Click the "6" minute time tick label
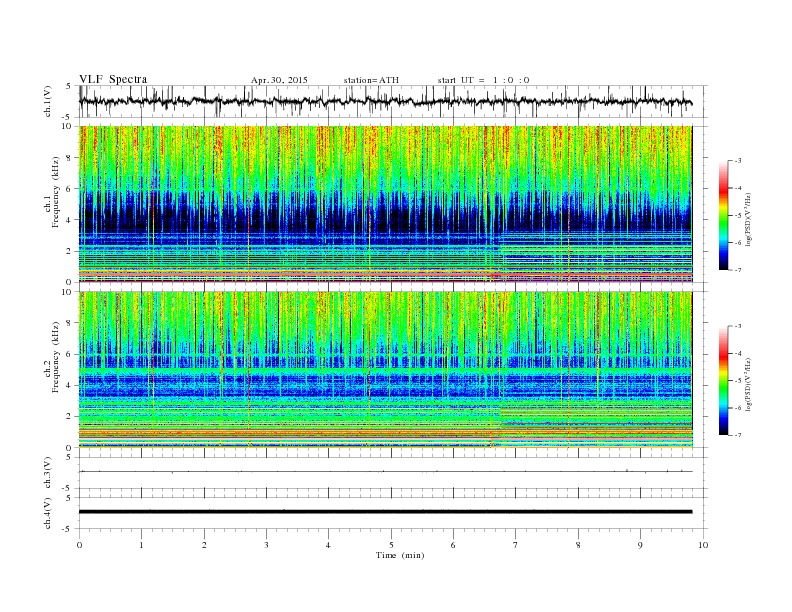 (453, 545)
